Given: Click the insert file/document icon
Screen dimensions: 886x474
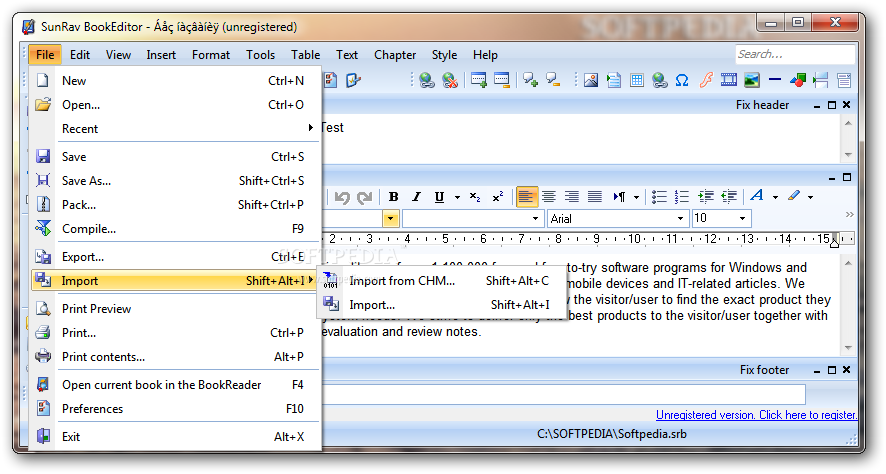Looking at the screenshot, I should point(614,80).
